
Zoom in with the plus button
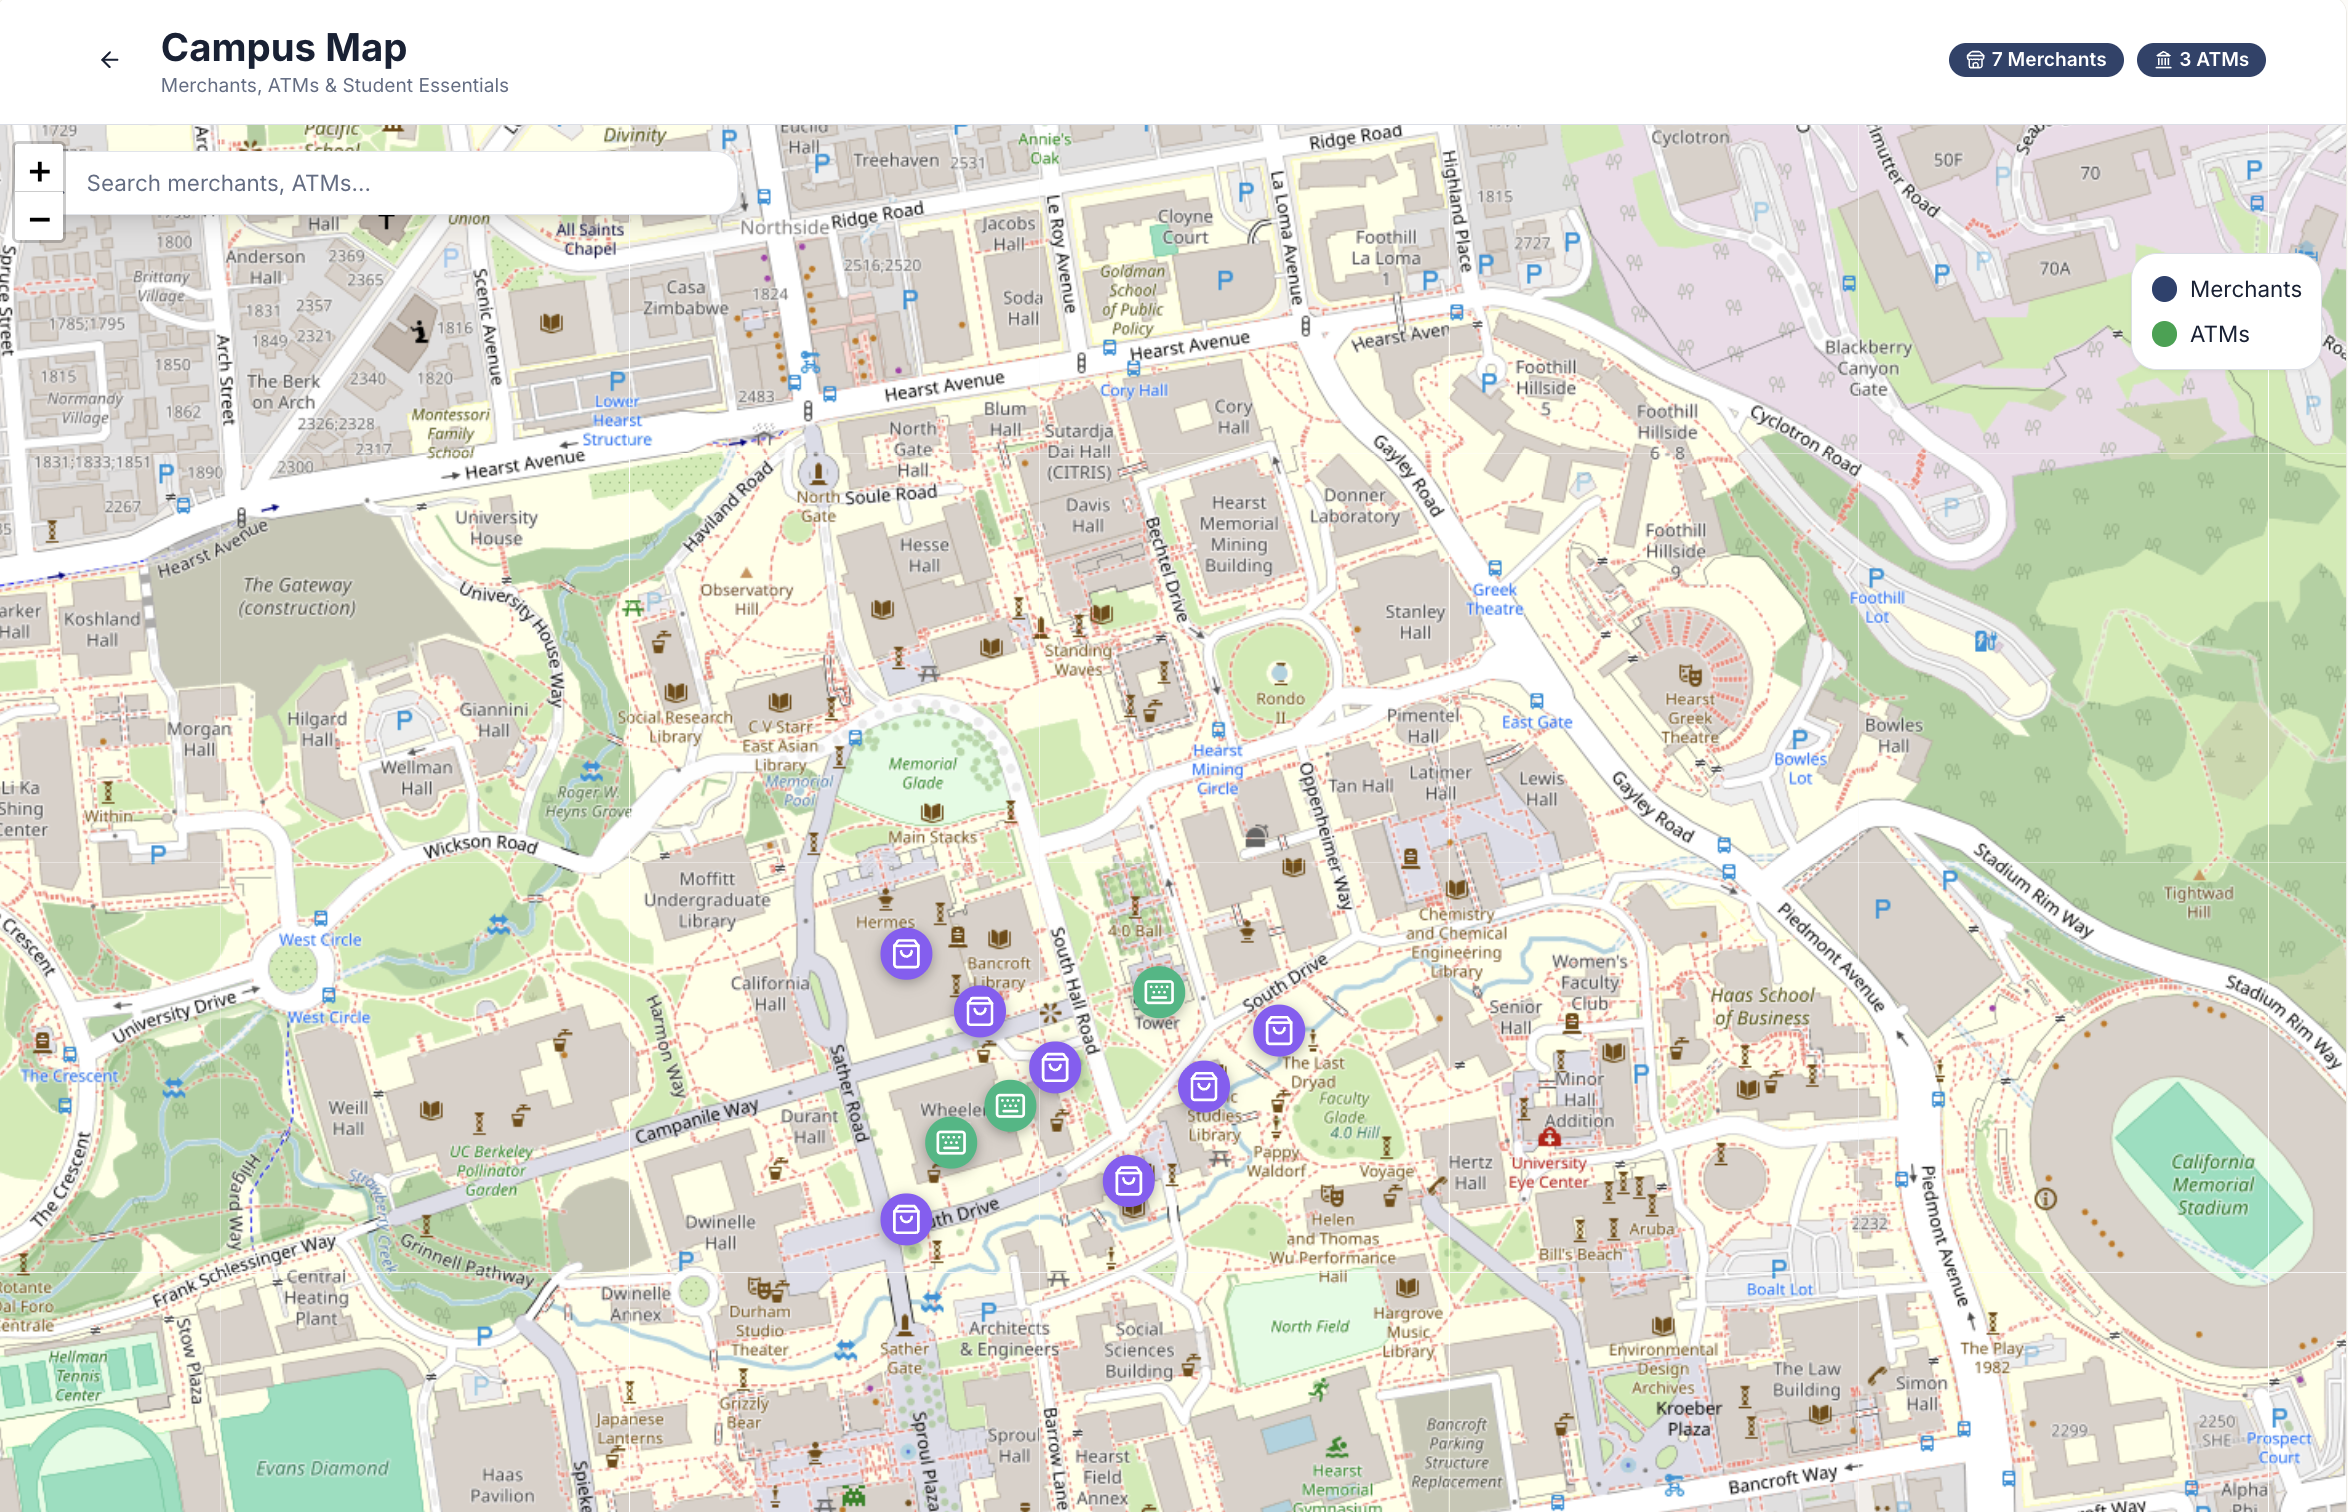[x=39, y=171]
